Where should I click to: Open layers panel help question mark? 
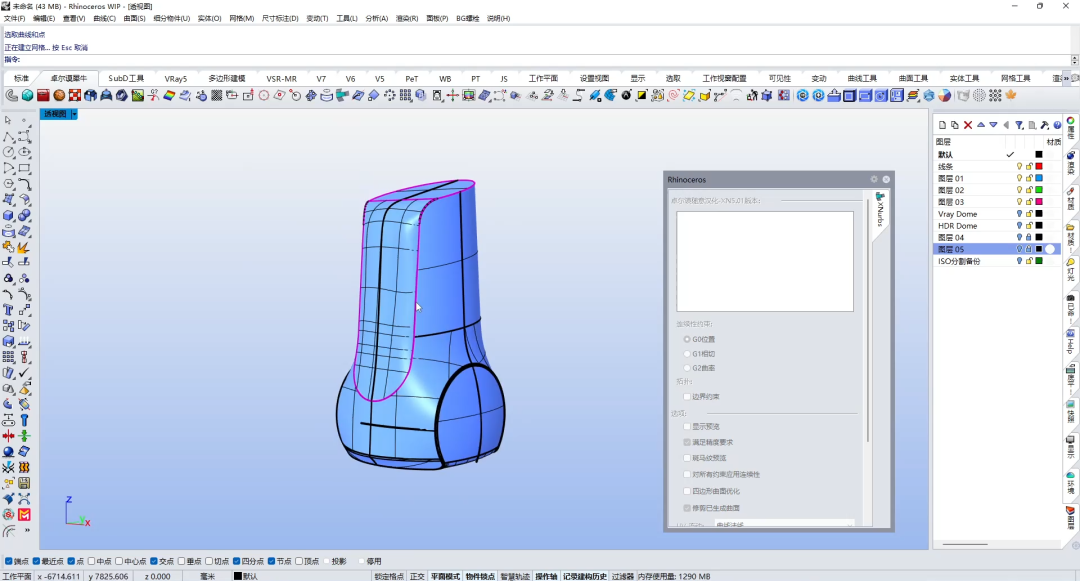click(x=1057, y=125)
